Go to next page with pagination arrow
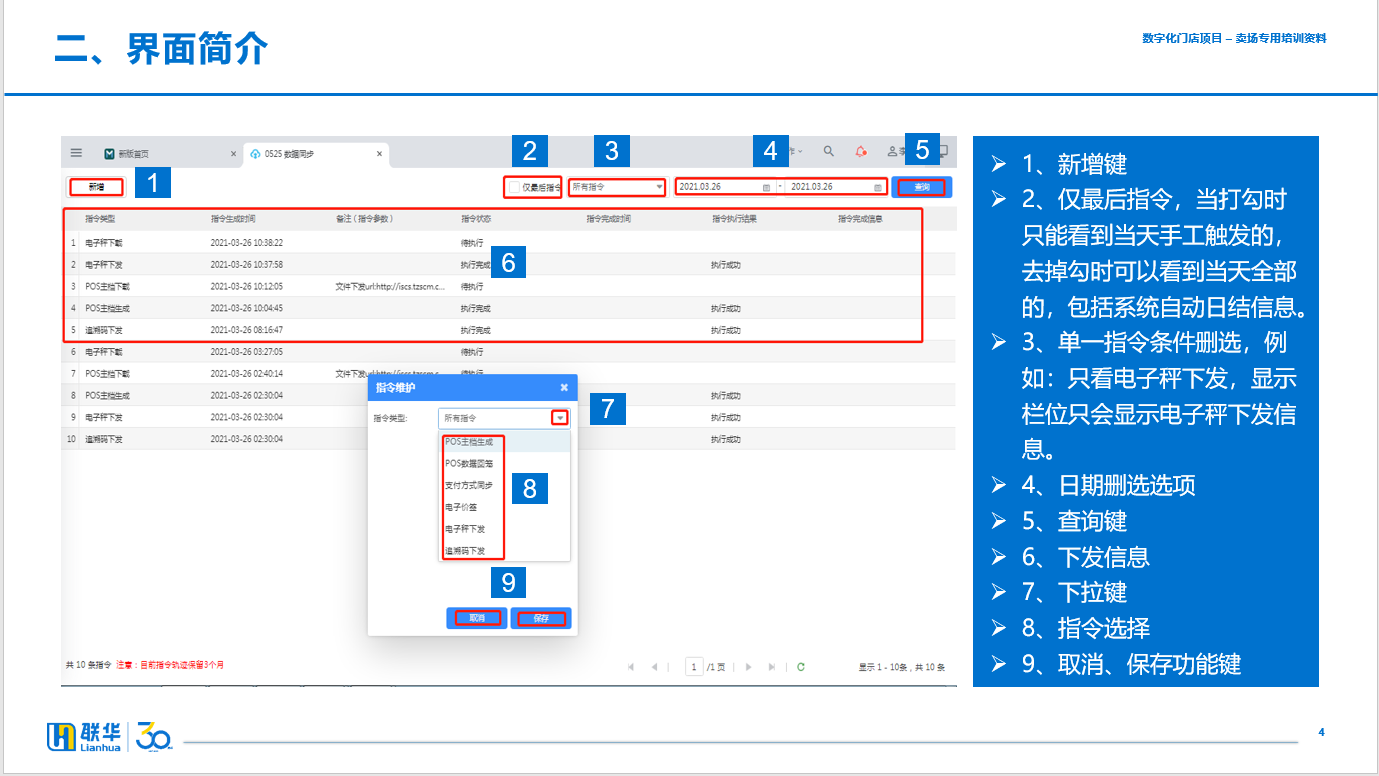This screenshot has width=1379, height=776. (748, 667)
